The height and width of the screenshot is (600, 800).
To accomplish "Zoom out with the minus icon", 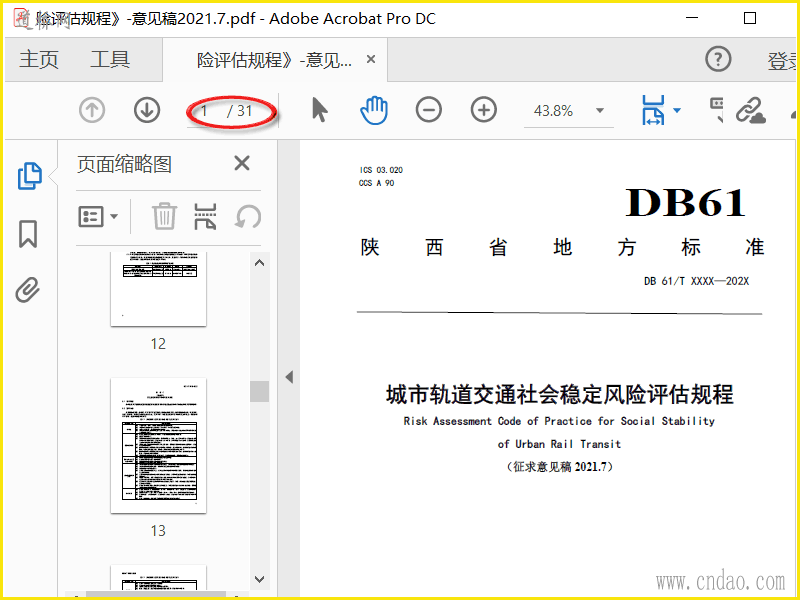I will click(x=429, y=110).
